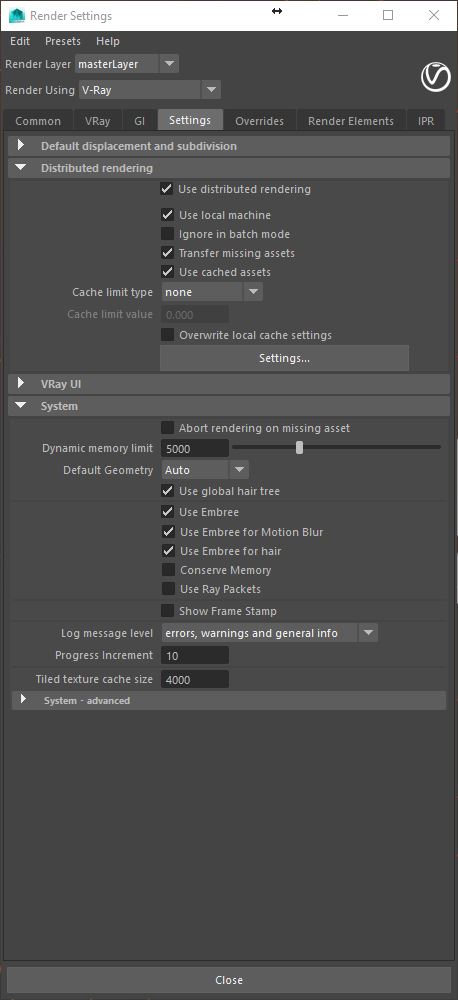Collapse the System section arrow
Viewport: 458px width, 1000px height.
21,406
